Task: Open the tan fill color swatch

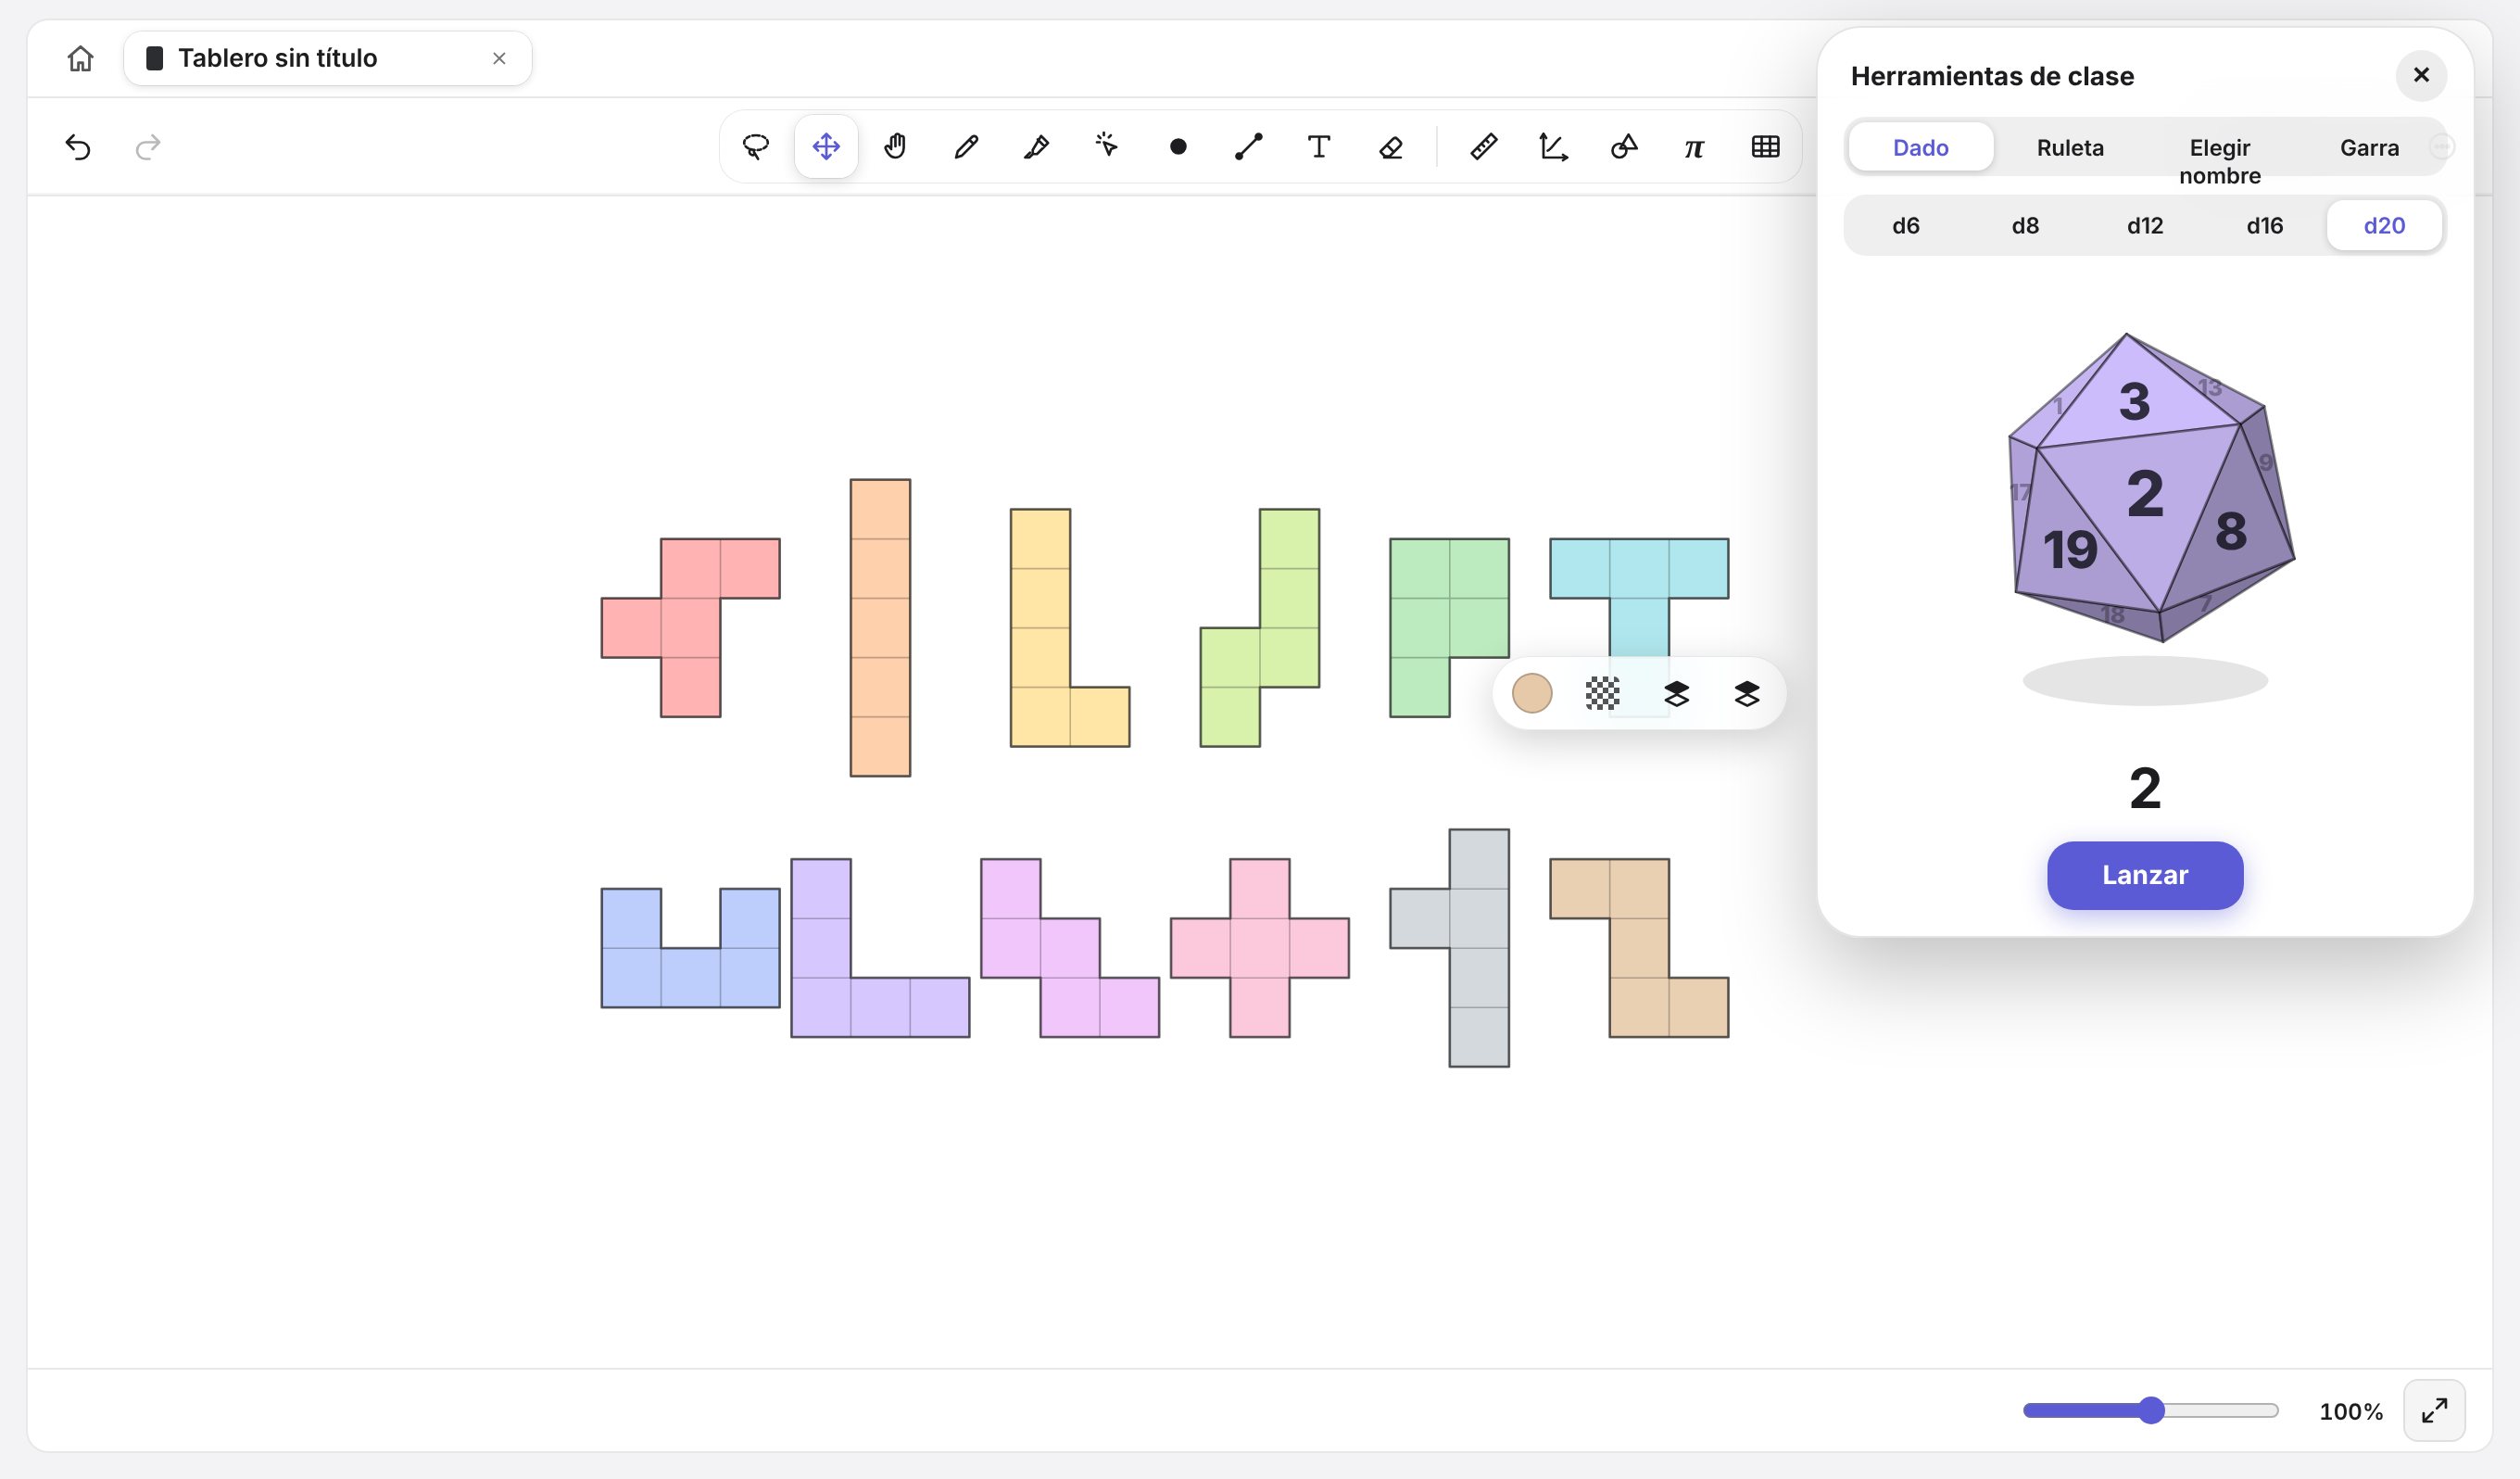Action: pos(1532,693)
